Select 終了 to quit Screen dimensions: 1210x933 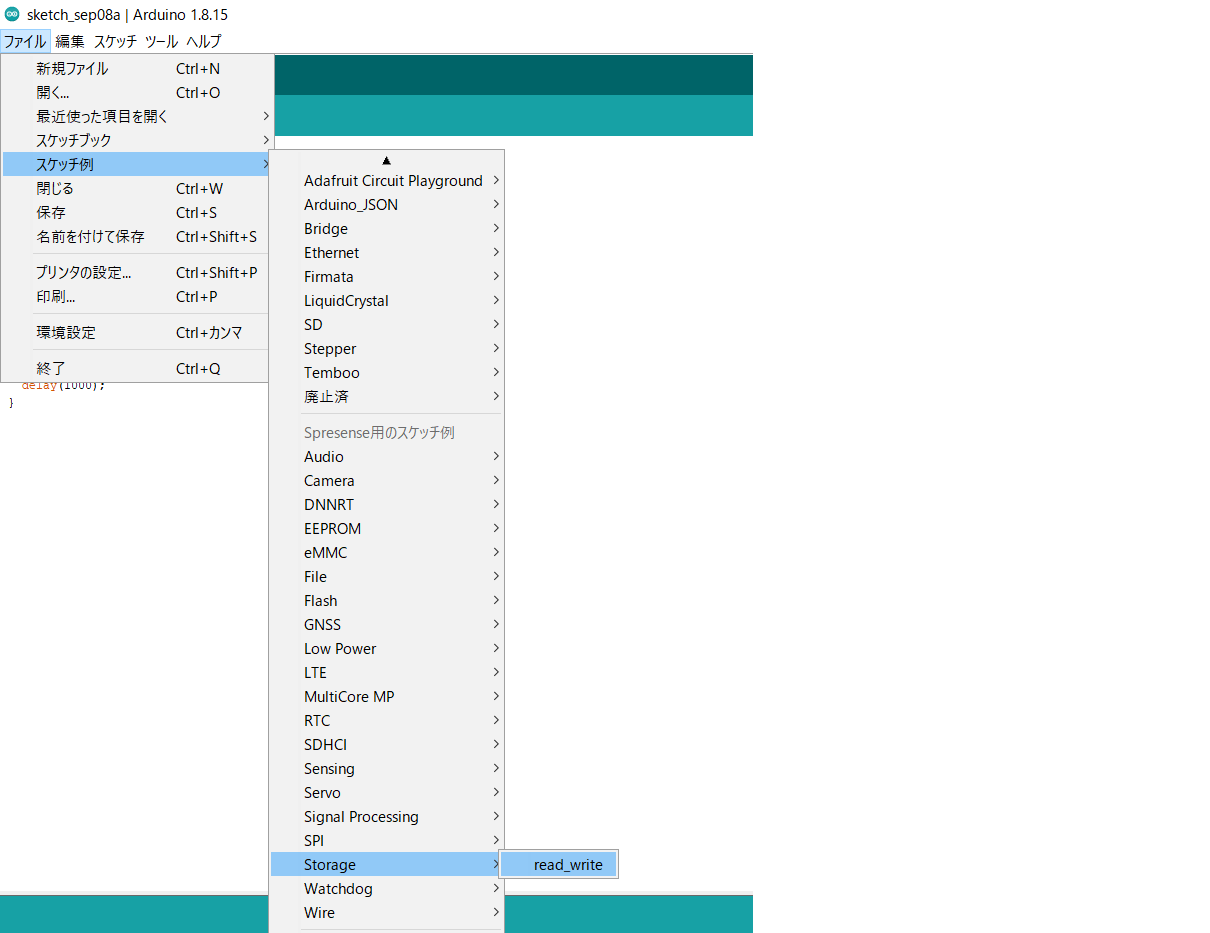point(137,369)
